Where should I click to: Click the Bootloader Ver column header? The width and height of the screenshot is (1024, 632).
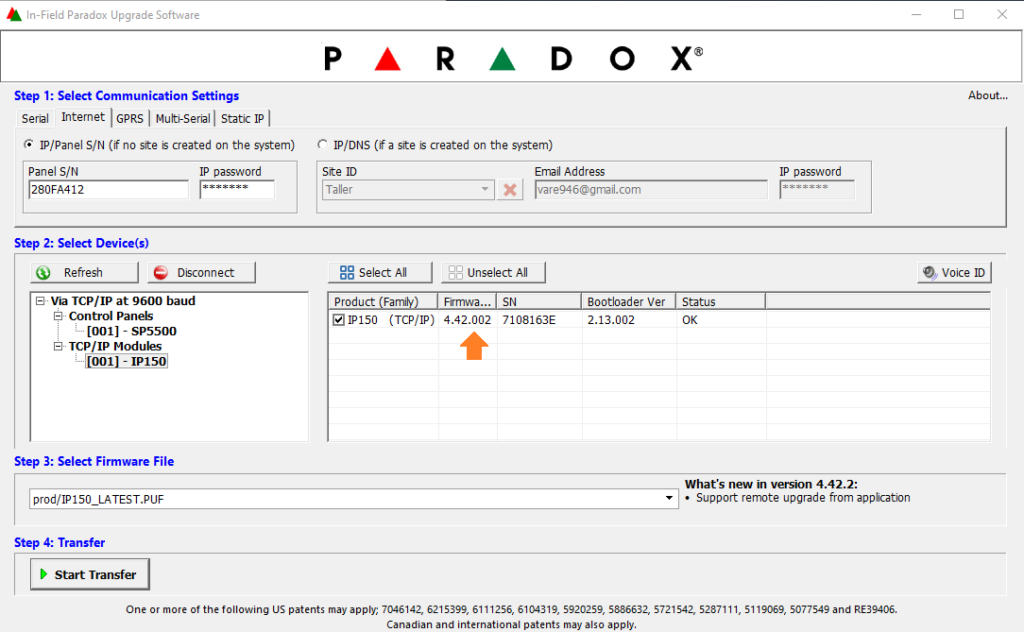[x=628, y=302]
